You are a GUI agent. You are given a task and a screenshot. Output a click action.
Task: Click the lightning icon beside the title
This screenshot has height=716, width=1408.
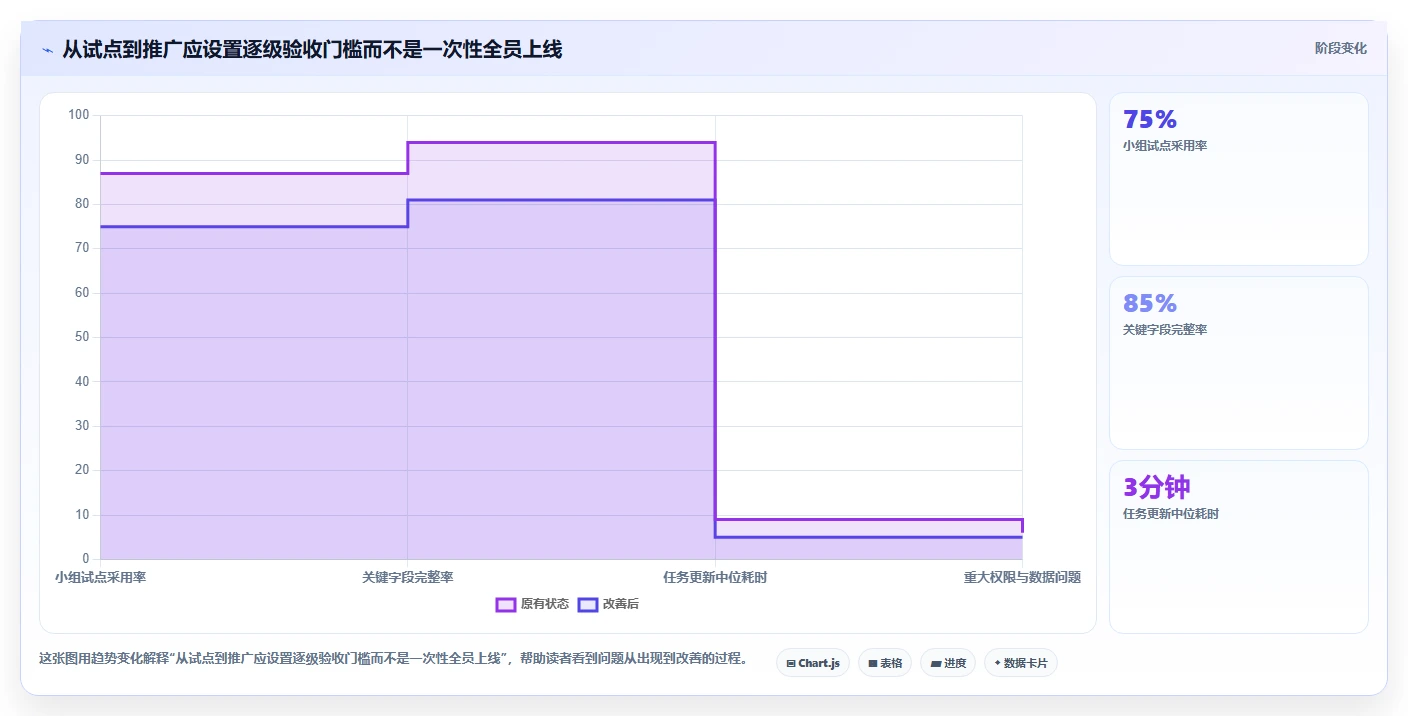click(47, 50)
